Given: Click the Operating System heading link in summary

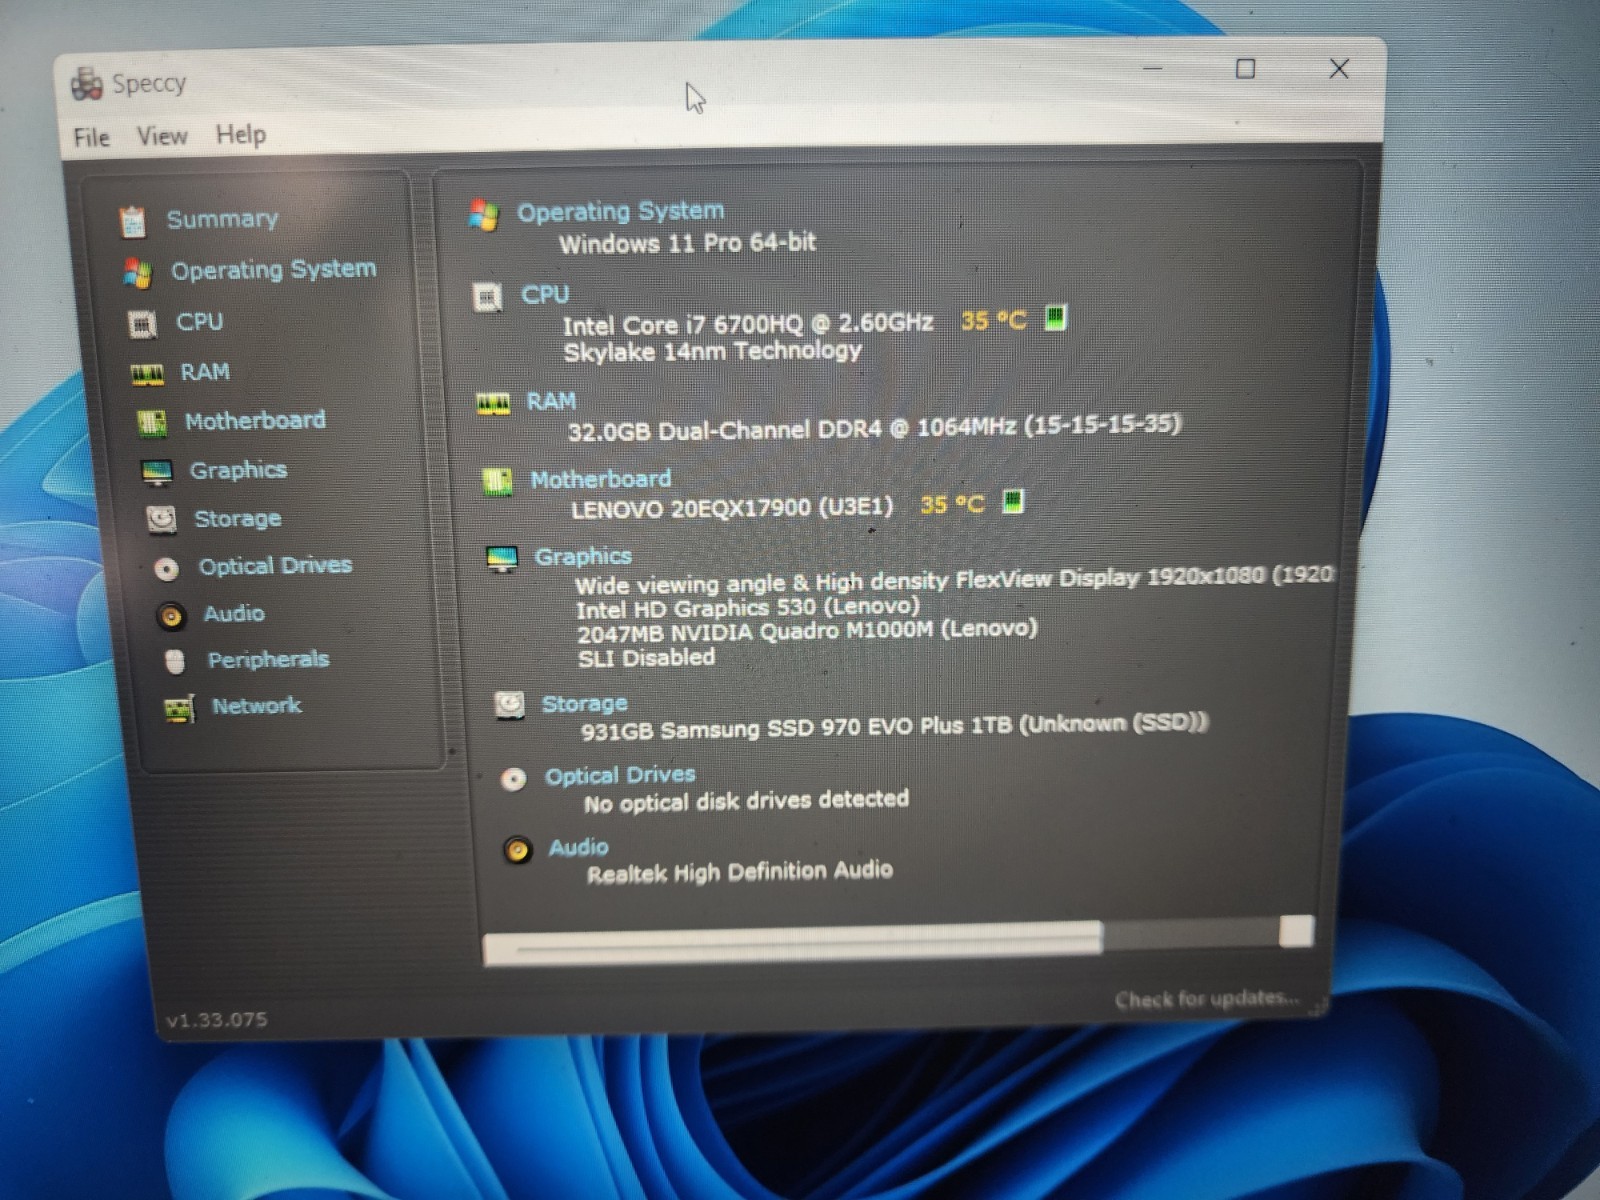Looking at the screenshot, I should (620, 211).
